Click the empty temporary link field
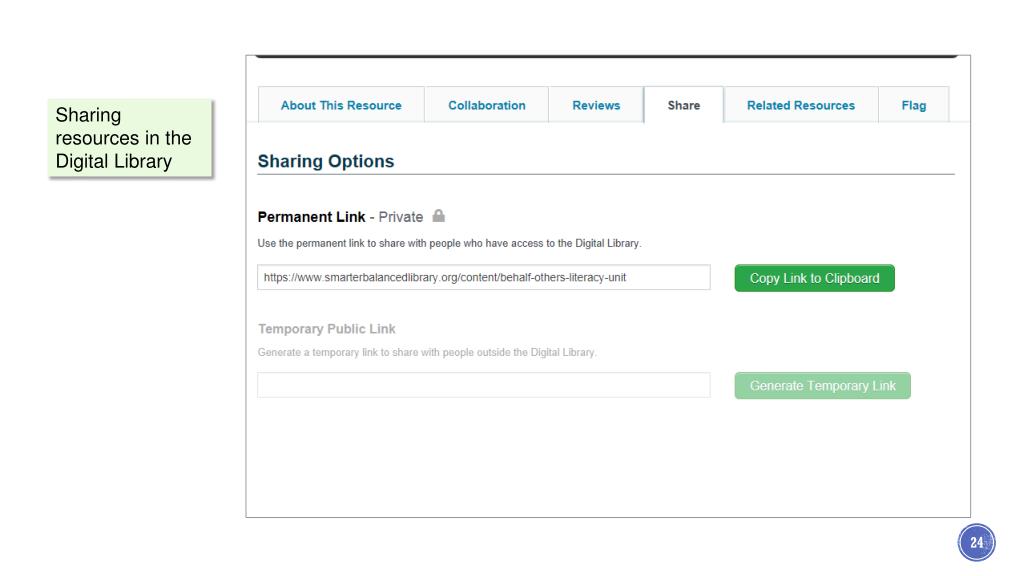 [484, 385]
